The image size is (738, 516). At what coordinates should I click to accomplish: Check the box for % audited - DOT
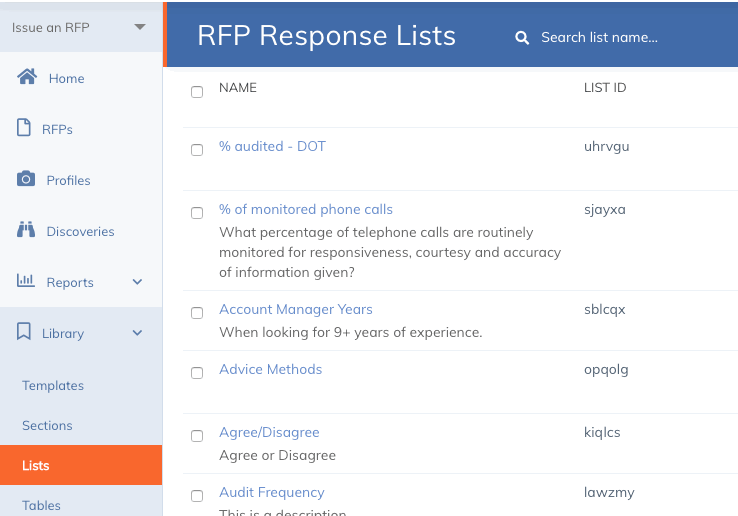197,150
